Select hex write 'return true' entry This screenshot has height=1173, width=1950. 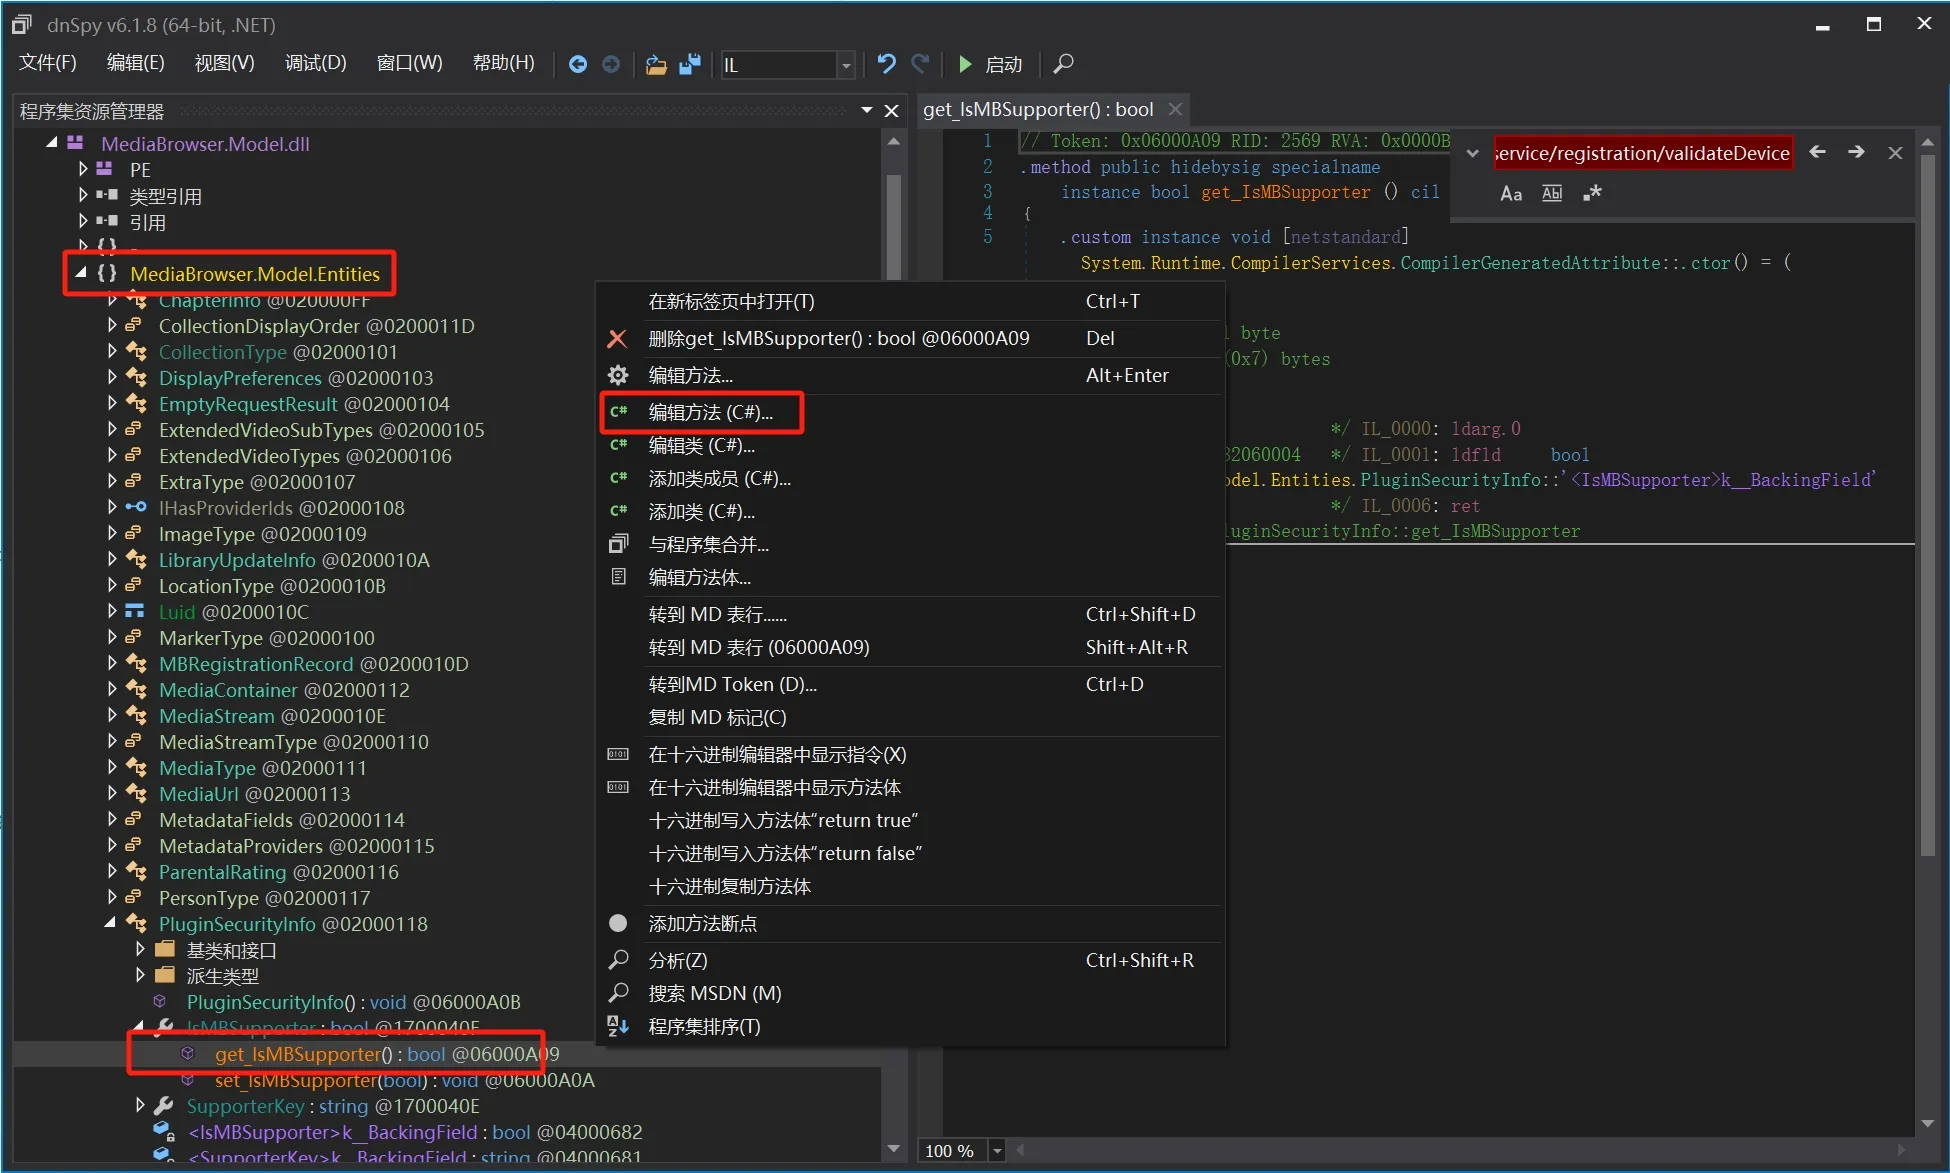click(783, 820)
